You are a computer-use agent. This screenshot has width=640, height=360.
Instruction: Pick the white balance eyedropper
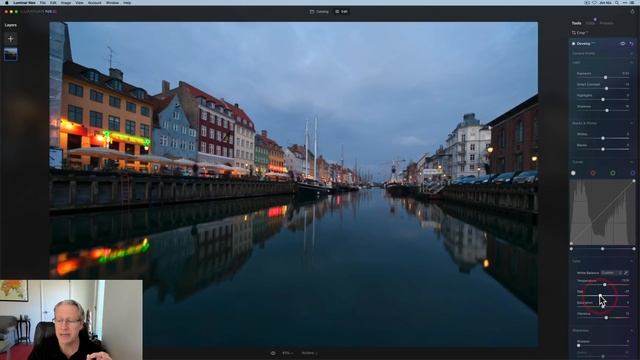pyautogui.click(x=626, y=273)
